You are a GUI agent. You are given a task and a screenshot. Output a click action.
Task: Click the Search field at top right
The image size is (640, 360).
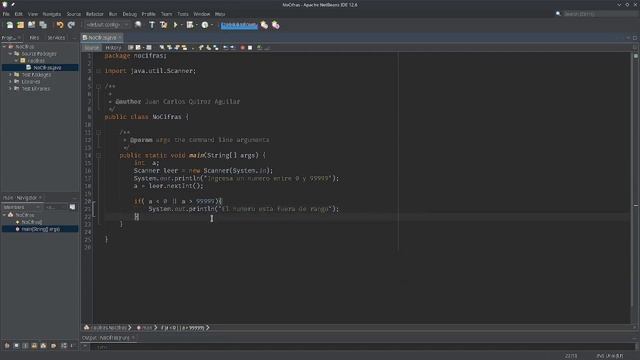tap(600, 14)
